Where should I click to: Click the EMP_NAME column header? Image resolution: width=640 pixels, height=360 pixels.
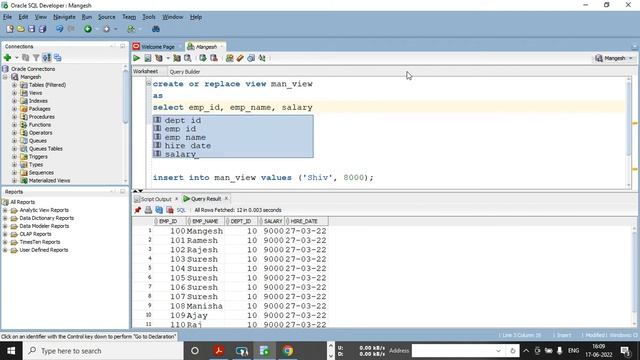click(205, 221)
